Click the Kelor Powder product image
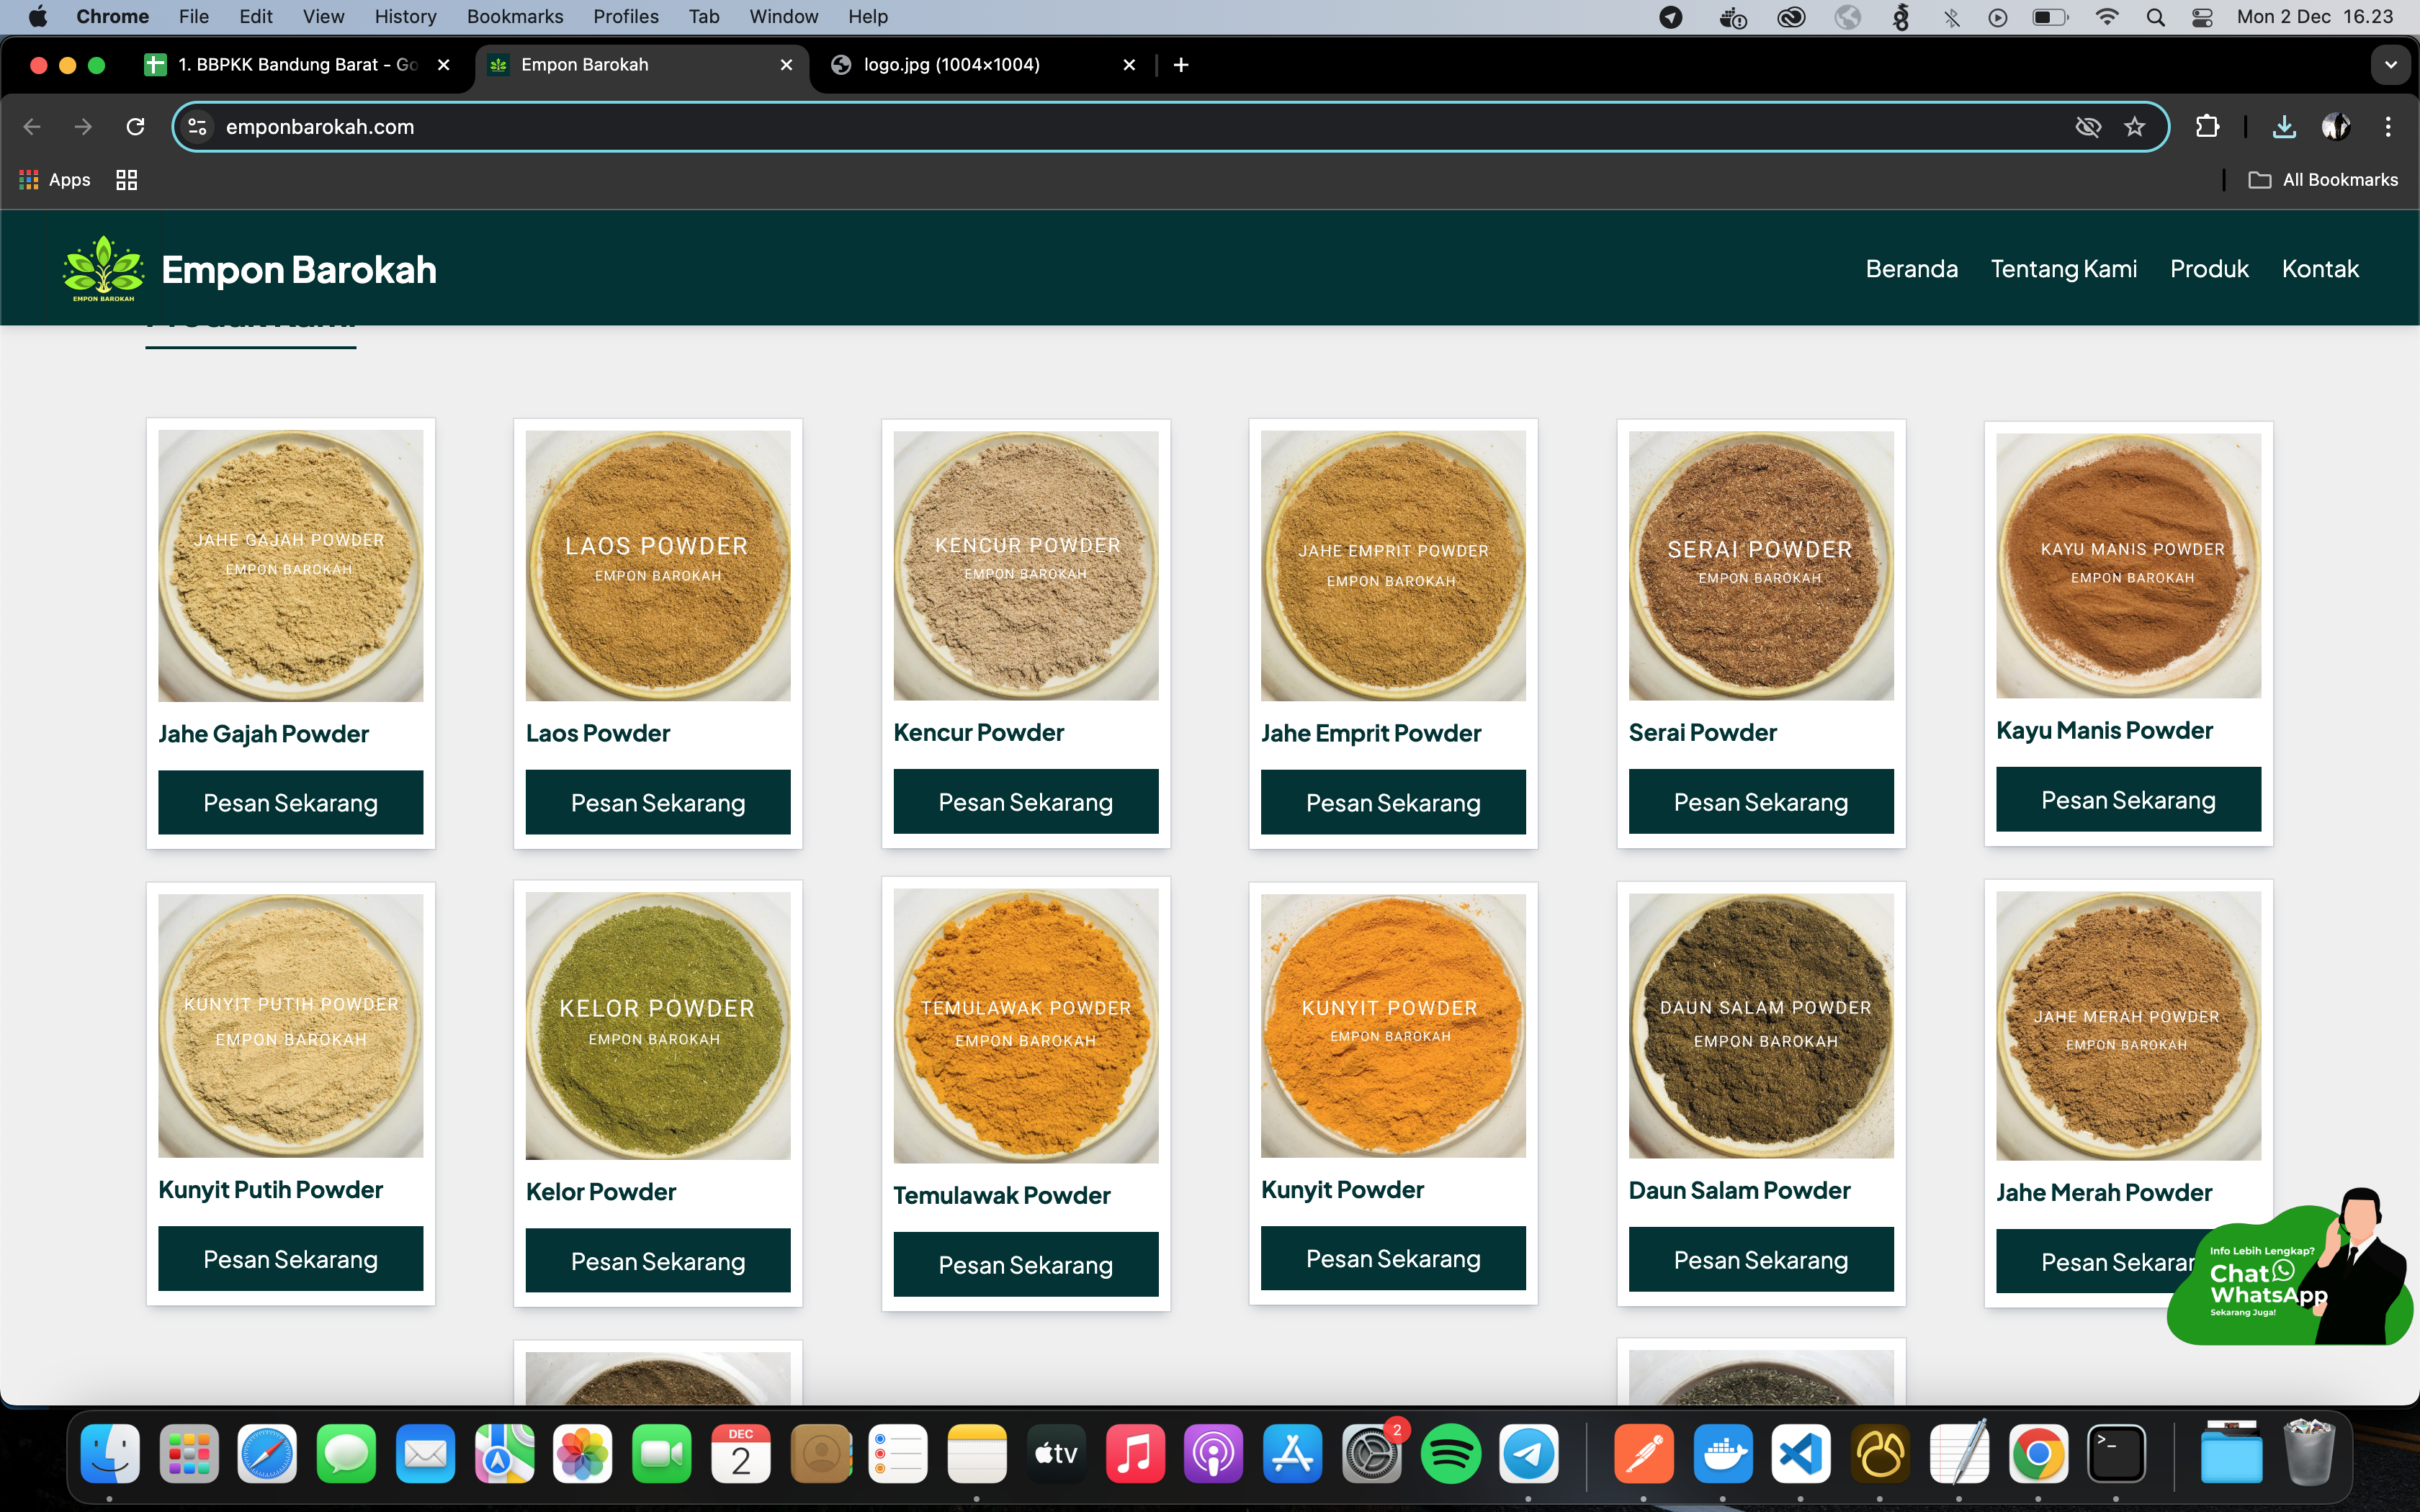The width and height of the screenshot is (2420, 1512). coord(658,1026)
